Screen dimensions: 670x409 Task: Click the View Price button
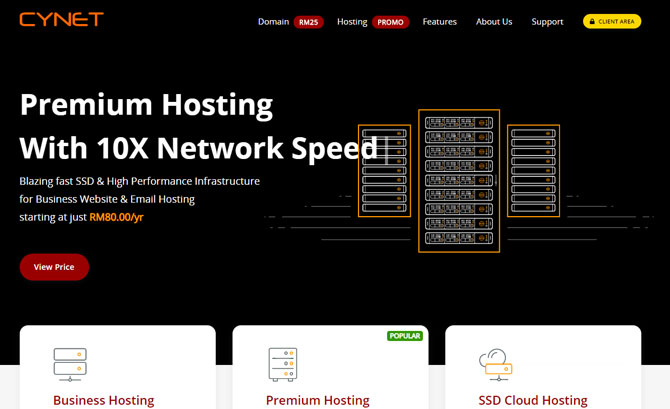point(54,267)
